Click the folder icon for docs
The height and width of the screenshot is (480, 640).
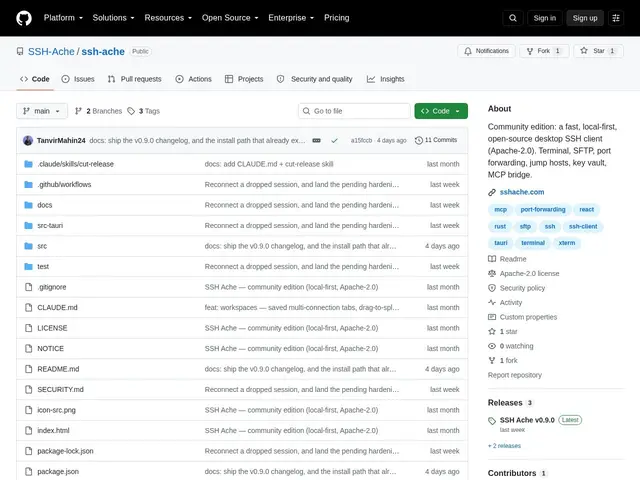(x=28, y=205)
